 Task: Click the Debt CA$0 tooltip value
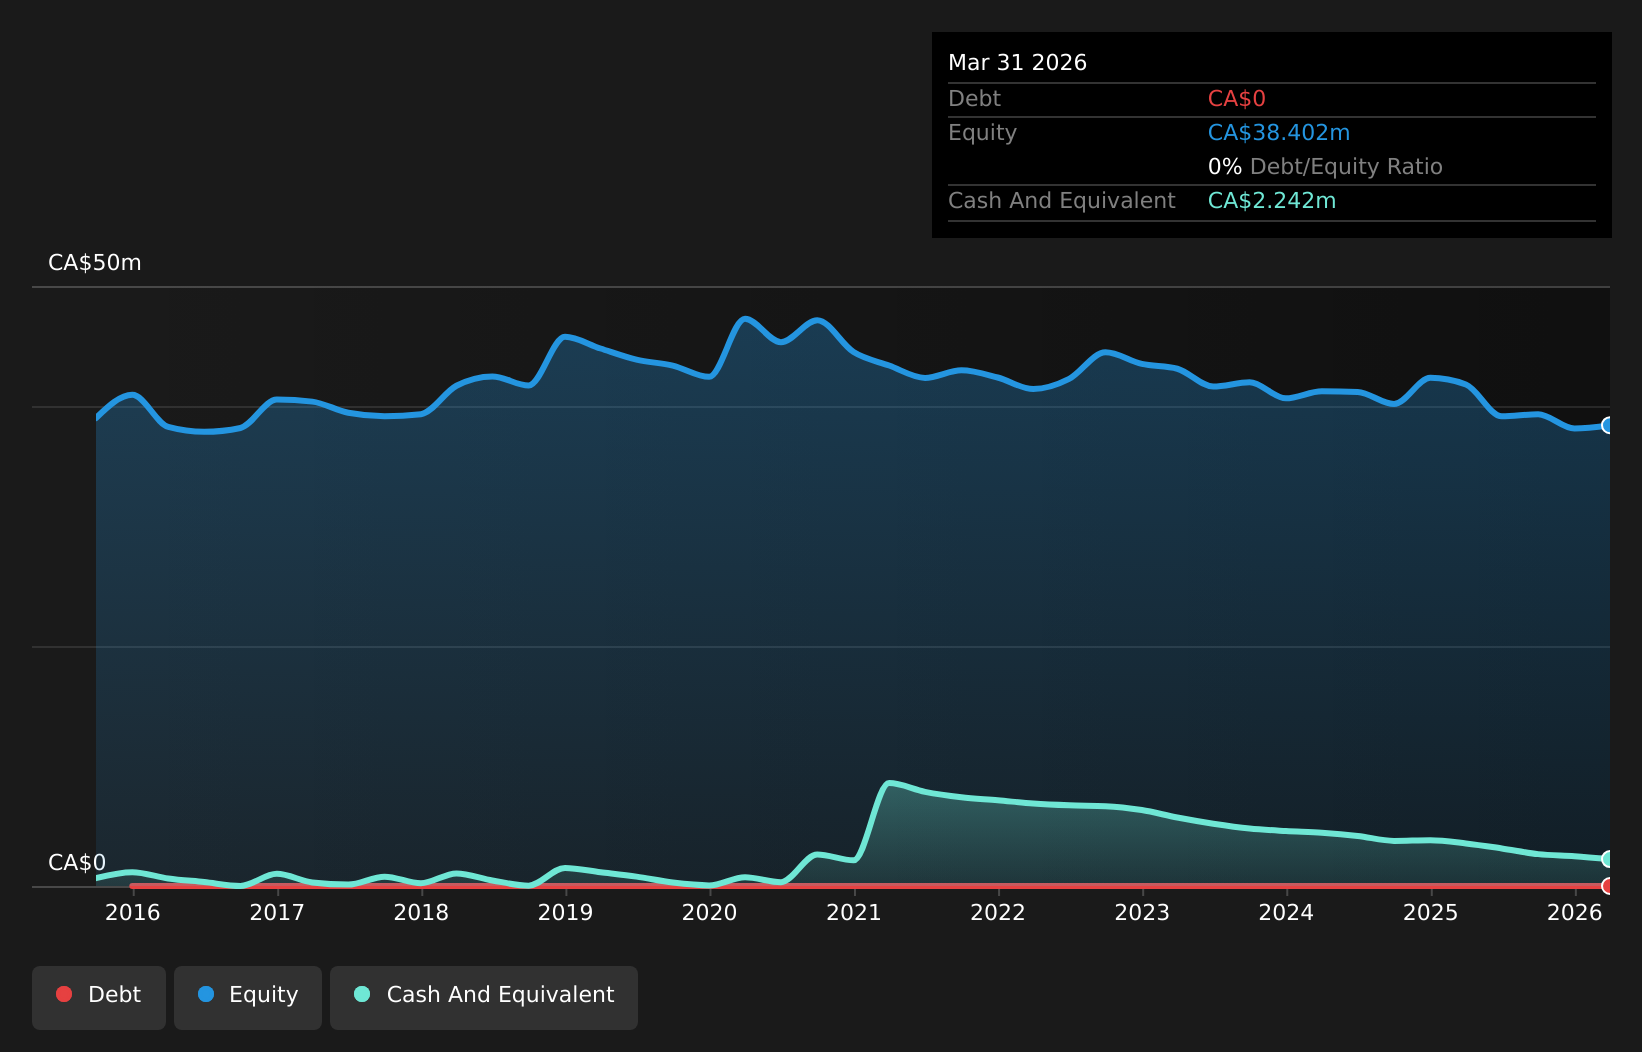click(1237, 99)
